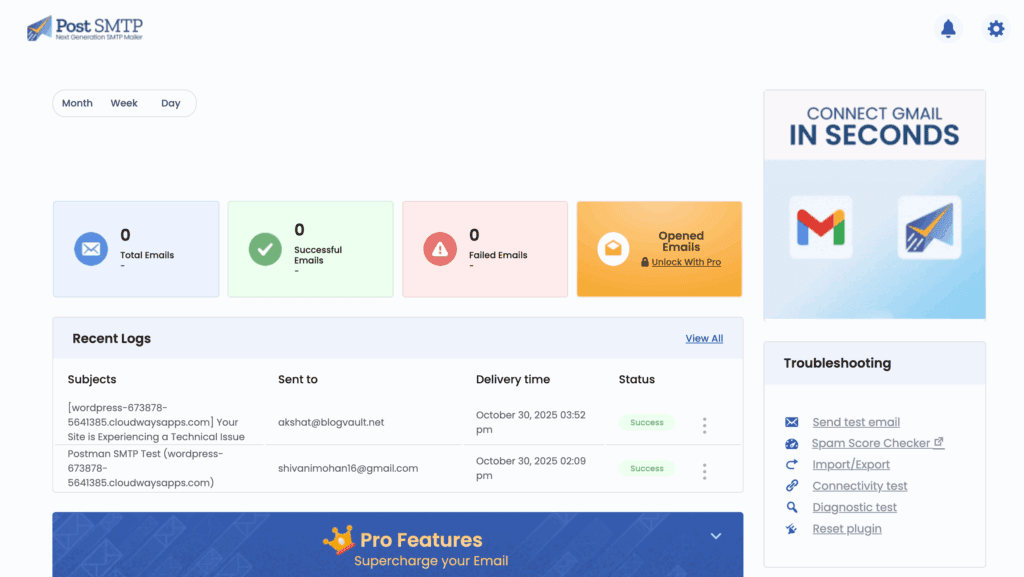Open View All recent logs
Viewport: 1024px width, 577px height.
click(704, 338)
